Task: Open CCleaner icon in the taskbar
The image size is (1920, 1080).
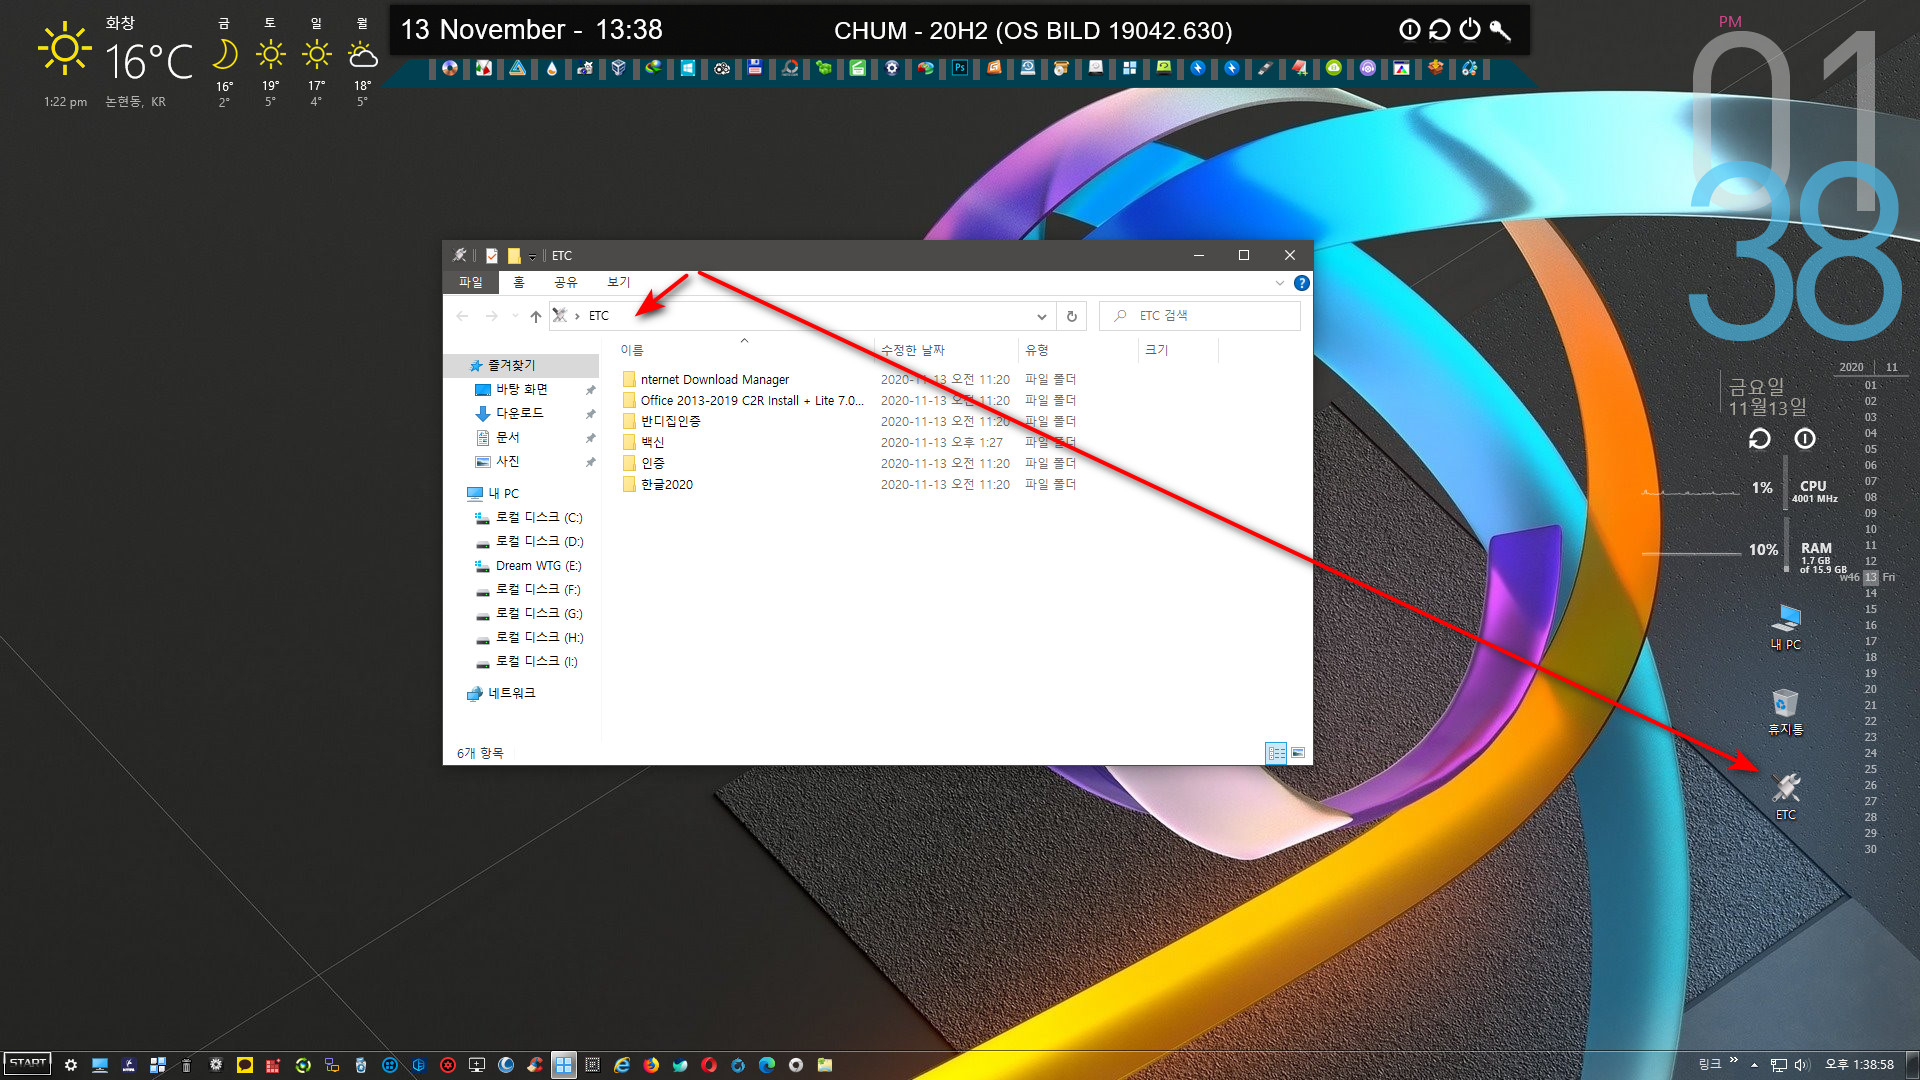Action: 535,1065
